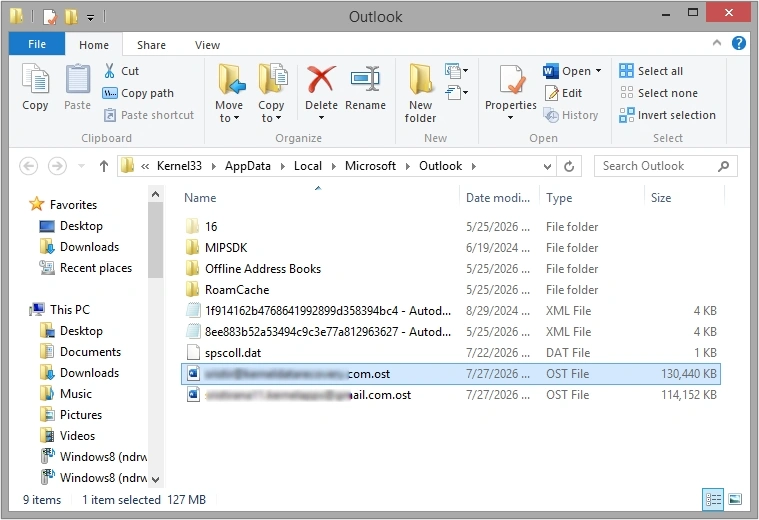
Task: Click Copy path in the ribbon
Action: coord(138,93)
